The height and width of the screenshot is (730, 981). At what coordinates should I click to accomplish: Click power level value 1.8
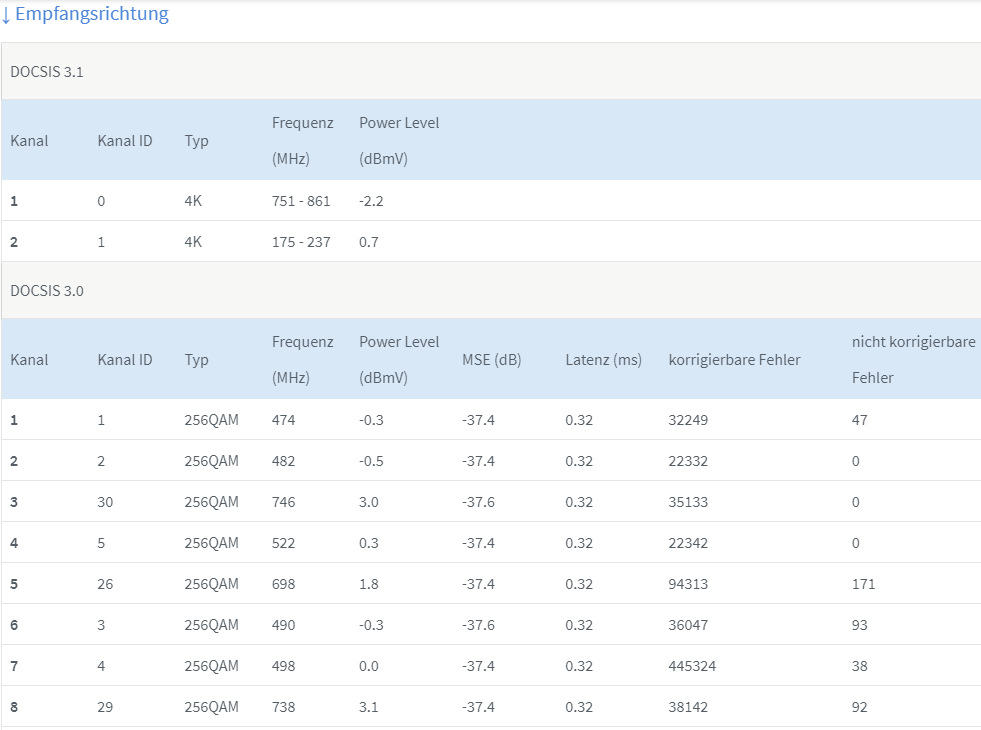click(x=369, y=584)
